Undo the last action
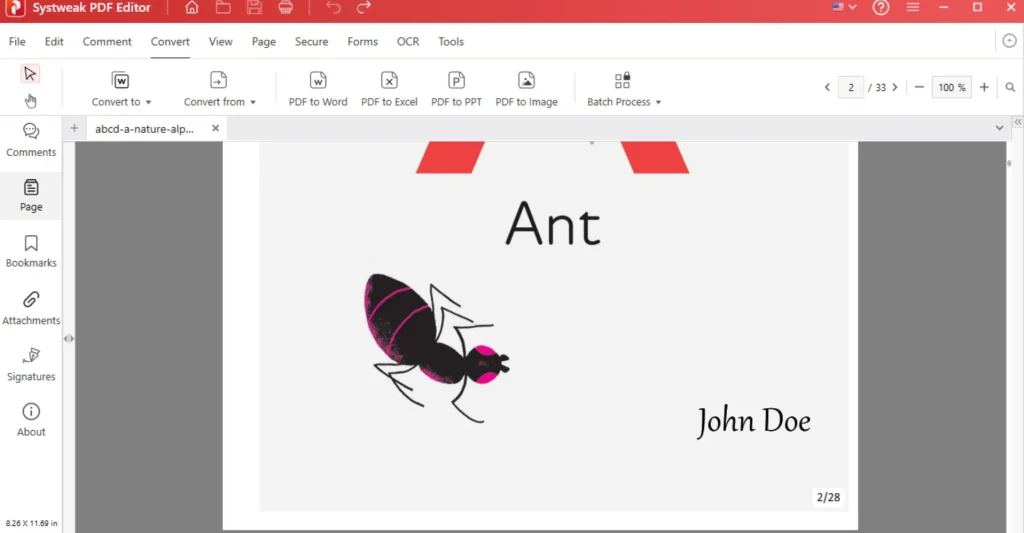This screenshot has width=1024, height=533. pos(333,8)
